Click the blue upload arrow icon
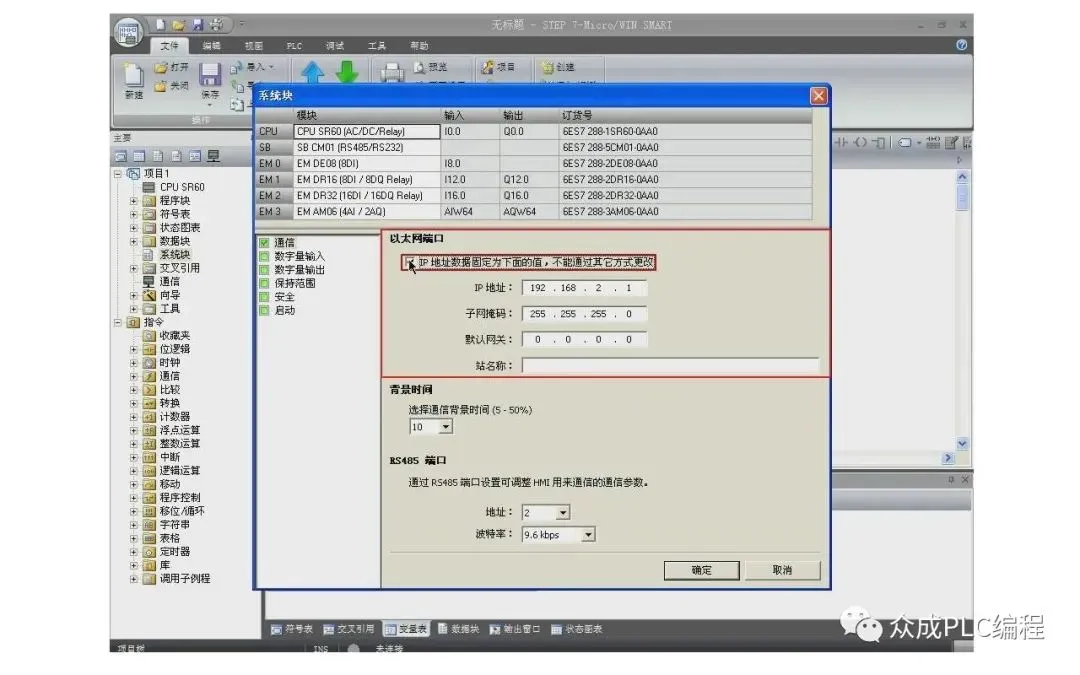 tap(313, 72)
